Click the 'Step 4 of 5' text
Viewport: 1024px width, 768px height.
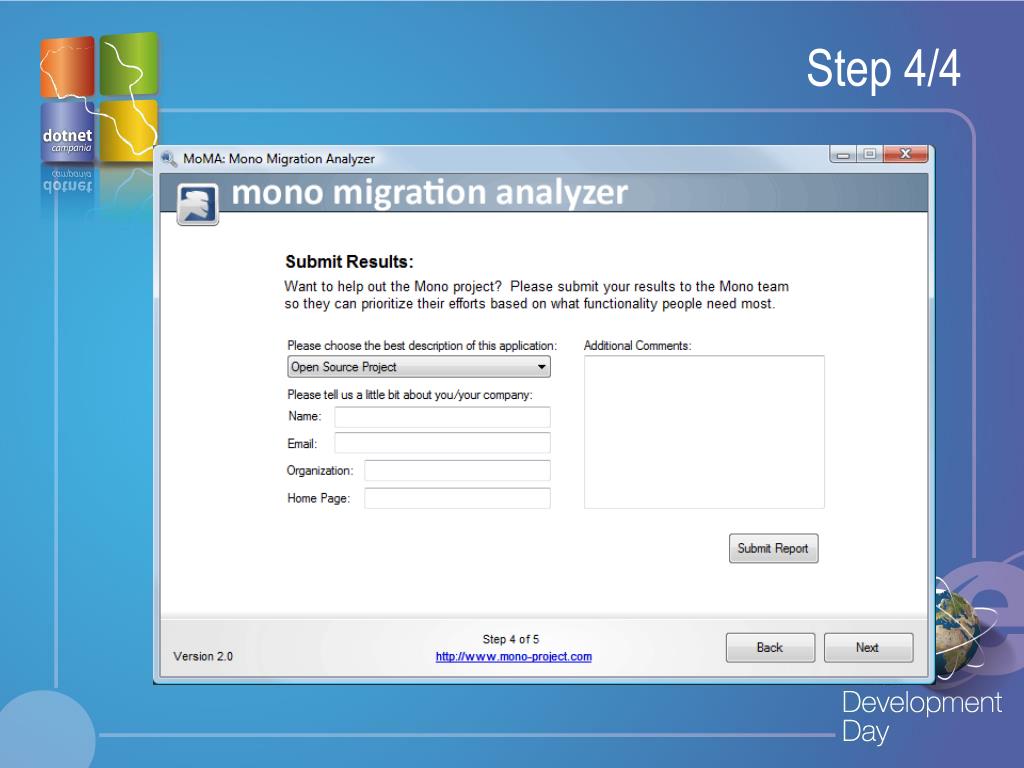pos(511,639)
